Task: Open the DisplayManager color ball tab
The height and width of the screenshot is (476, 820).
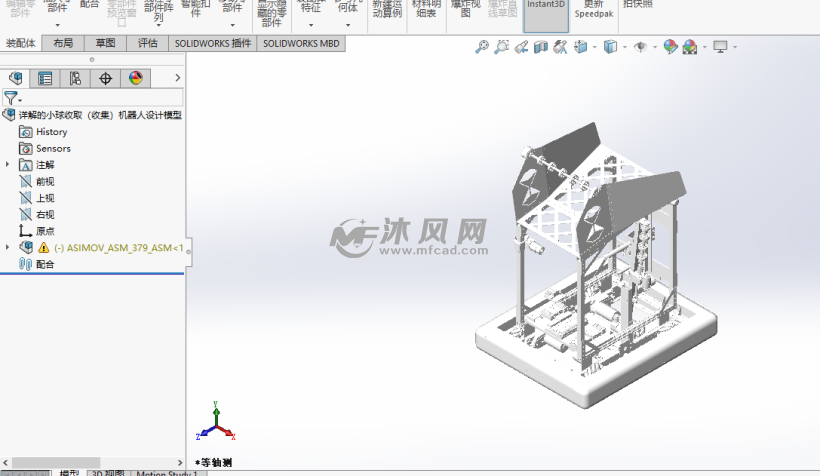Action: click(135, 78)
